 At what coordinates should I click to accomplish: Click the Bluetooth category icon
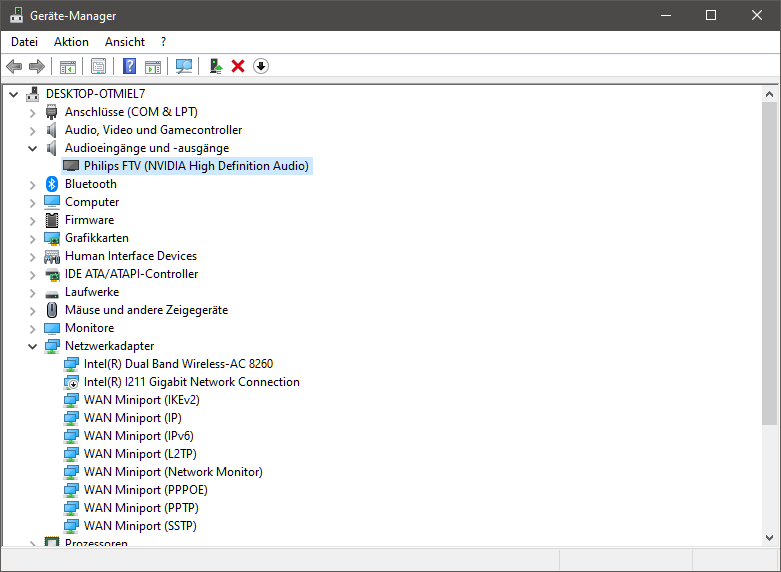tap(52, 184)
